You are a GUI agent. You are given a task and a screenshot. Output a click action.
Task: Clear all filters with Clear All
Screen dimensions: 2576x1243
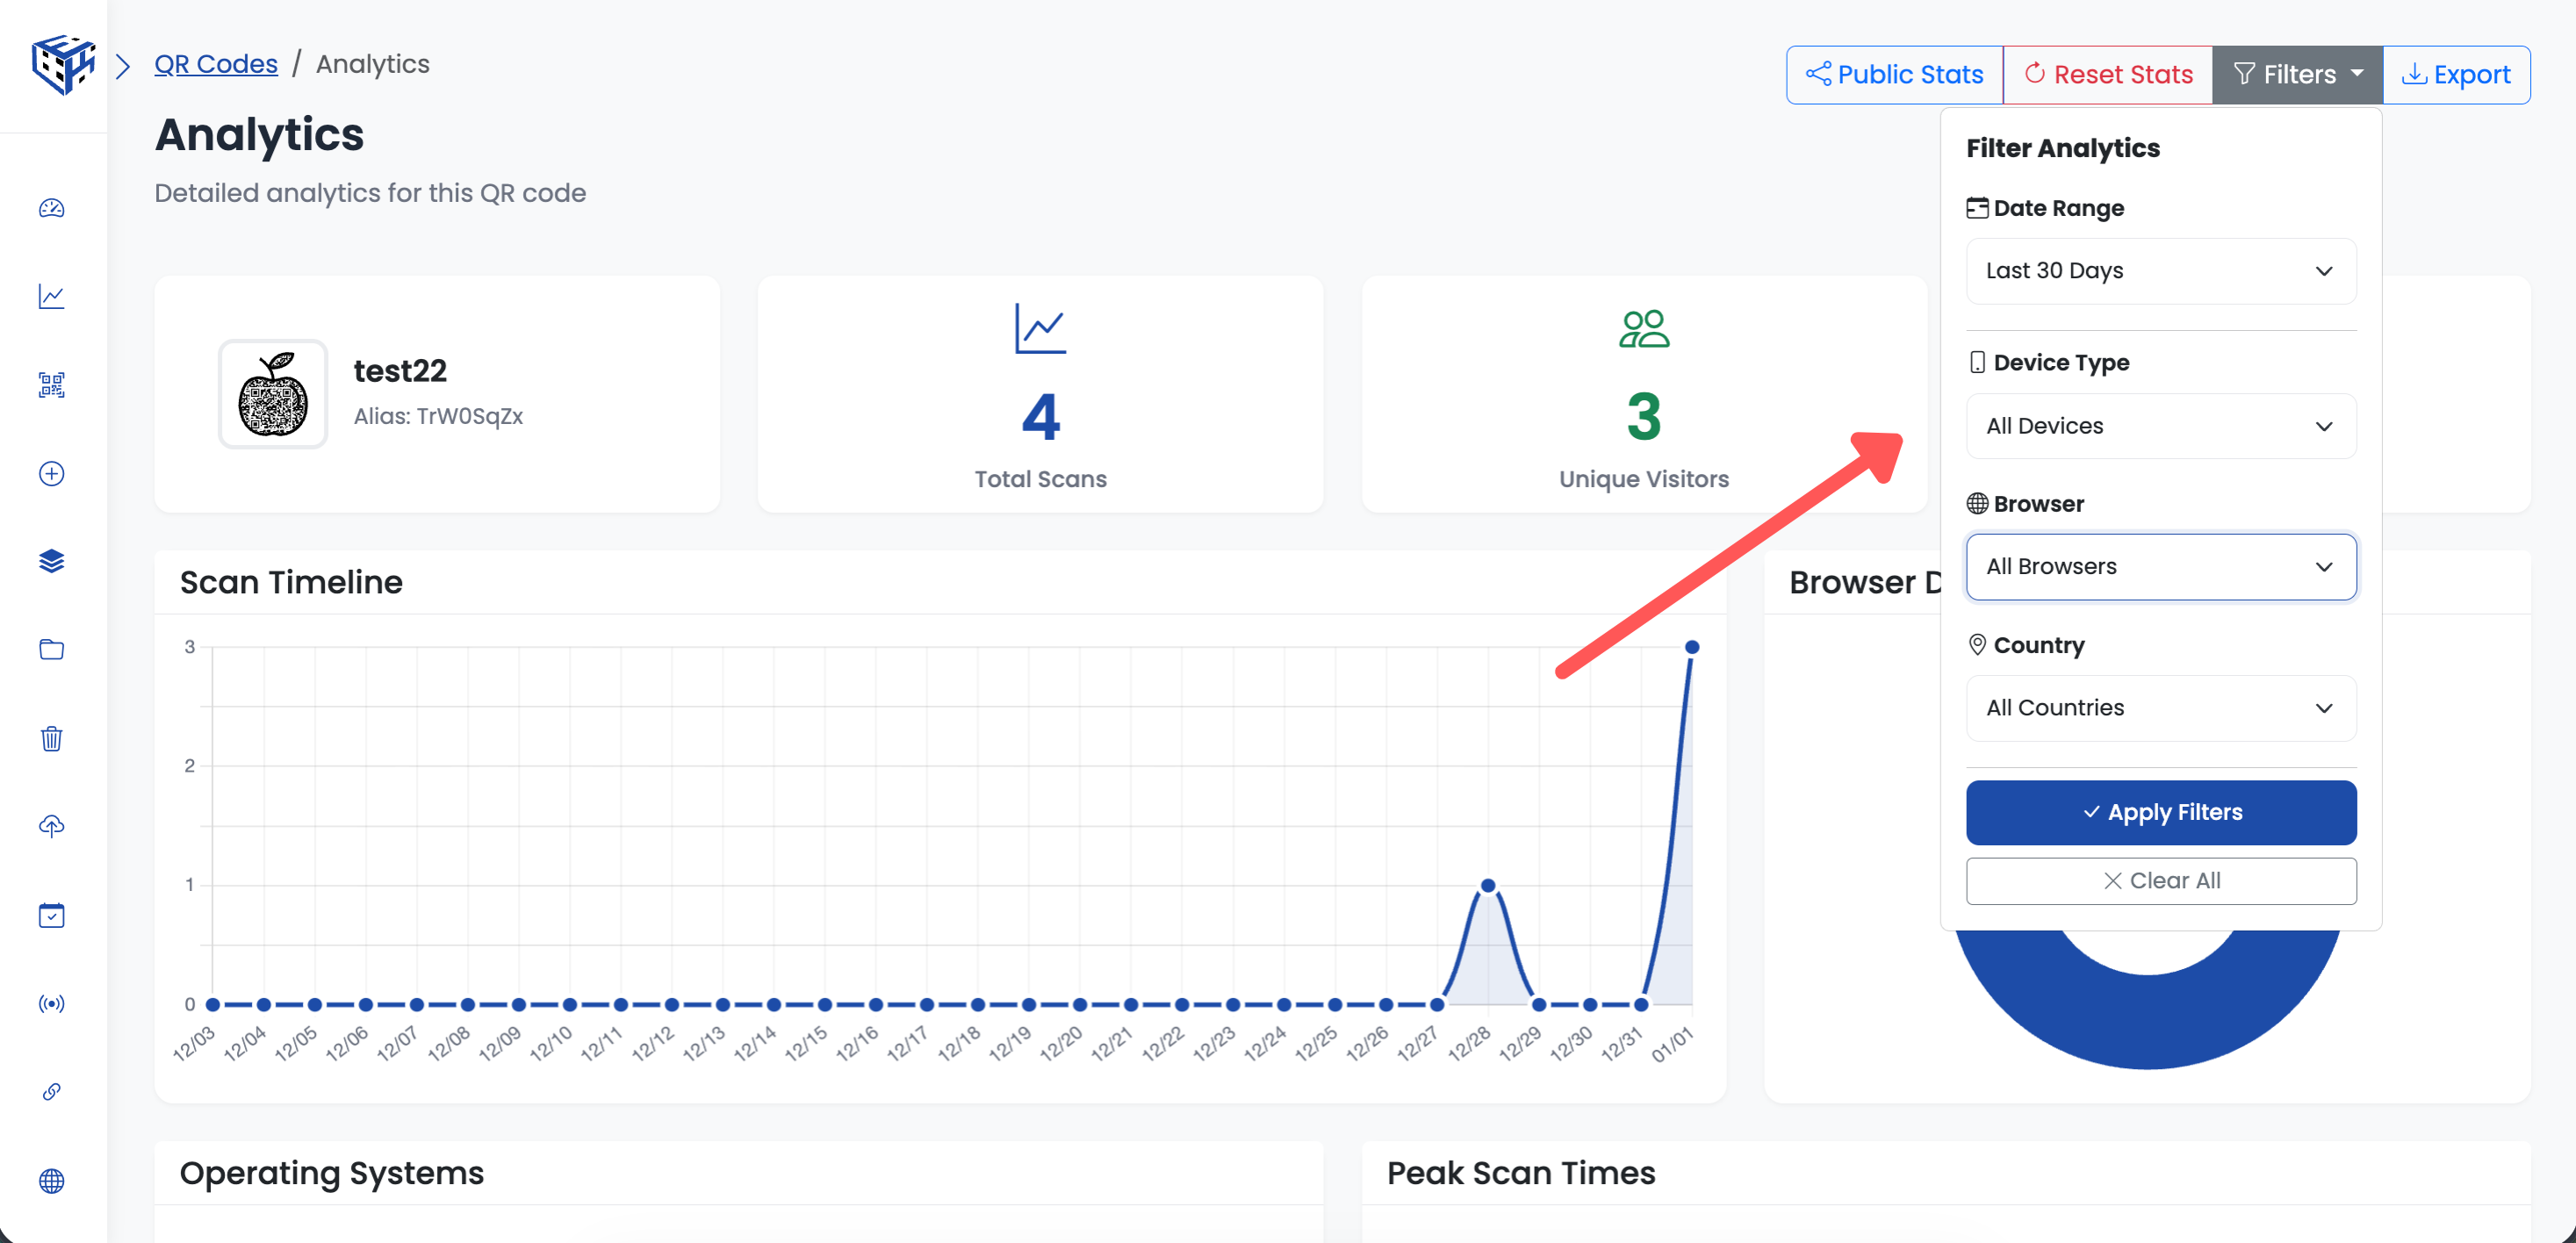[2161, 880]
